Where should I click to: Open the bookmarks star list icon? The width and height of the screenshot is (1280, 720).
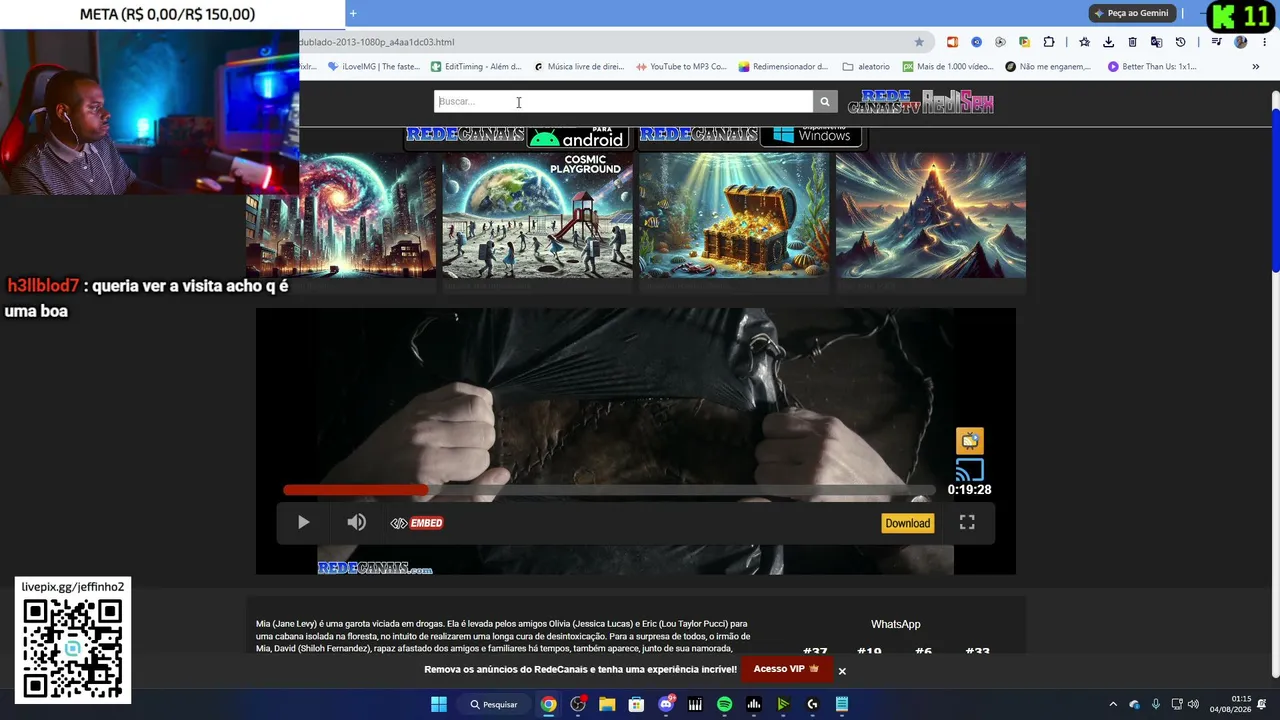tap(1084, 42)
